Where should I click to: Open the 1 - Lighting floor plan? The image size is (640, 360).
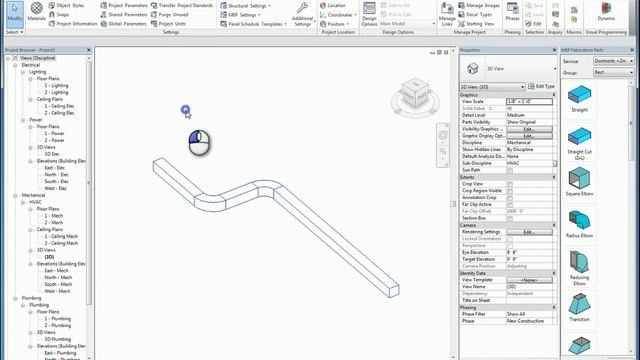pos(56,85)
